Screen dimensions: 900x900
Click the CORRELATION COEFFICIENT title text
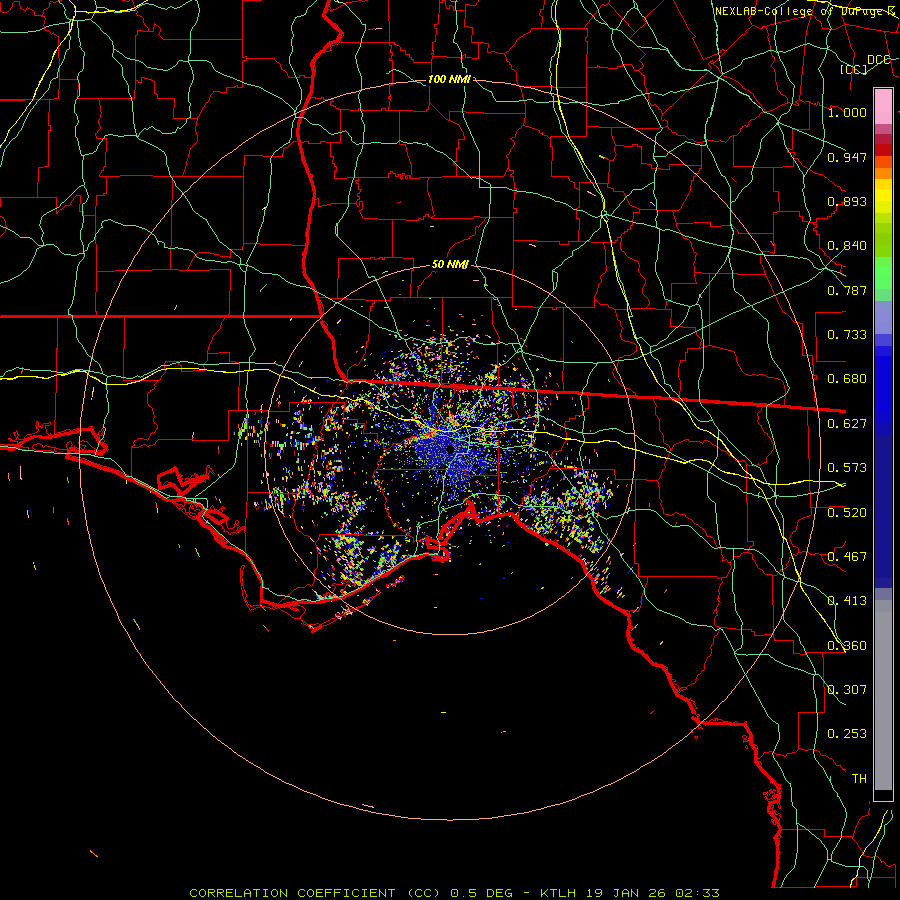[292, 893]
